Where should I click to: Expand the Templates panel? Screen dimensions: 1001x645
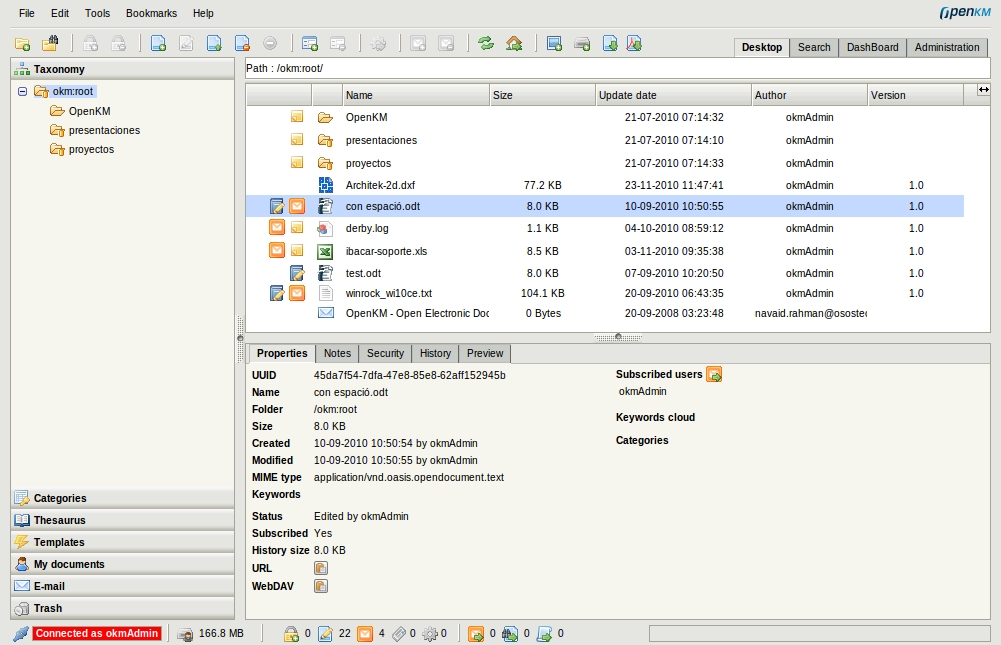click(x=123, y=542)
